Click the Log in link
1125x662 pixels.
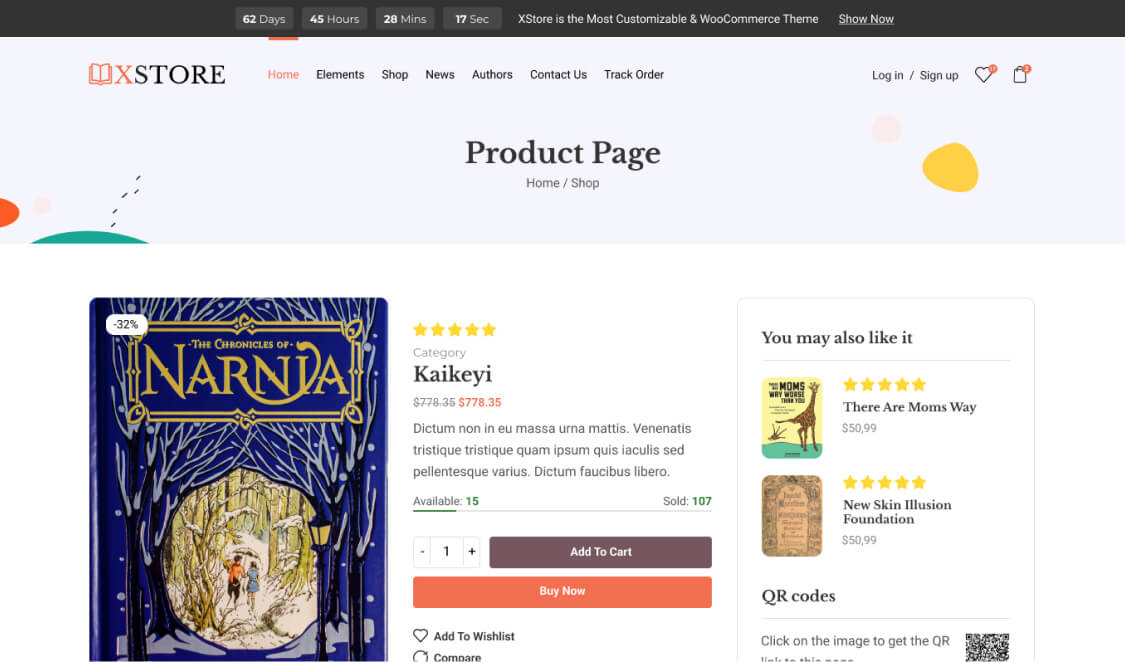click(887, 75)
